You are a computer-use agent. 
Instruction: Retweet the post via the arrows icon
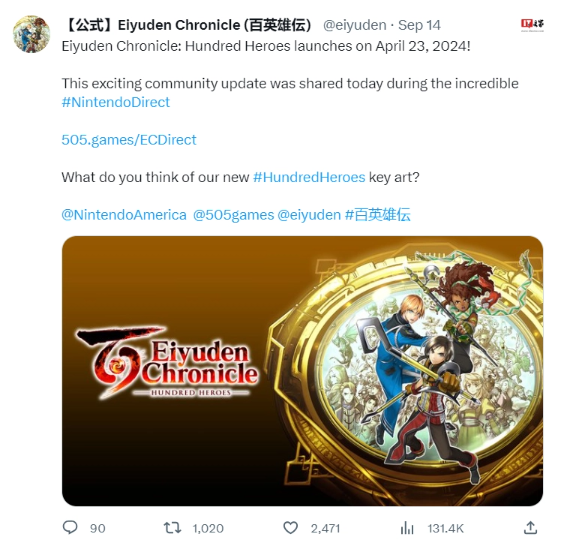172,528
